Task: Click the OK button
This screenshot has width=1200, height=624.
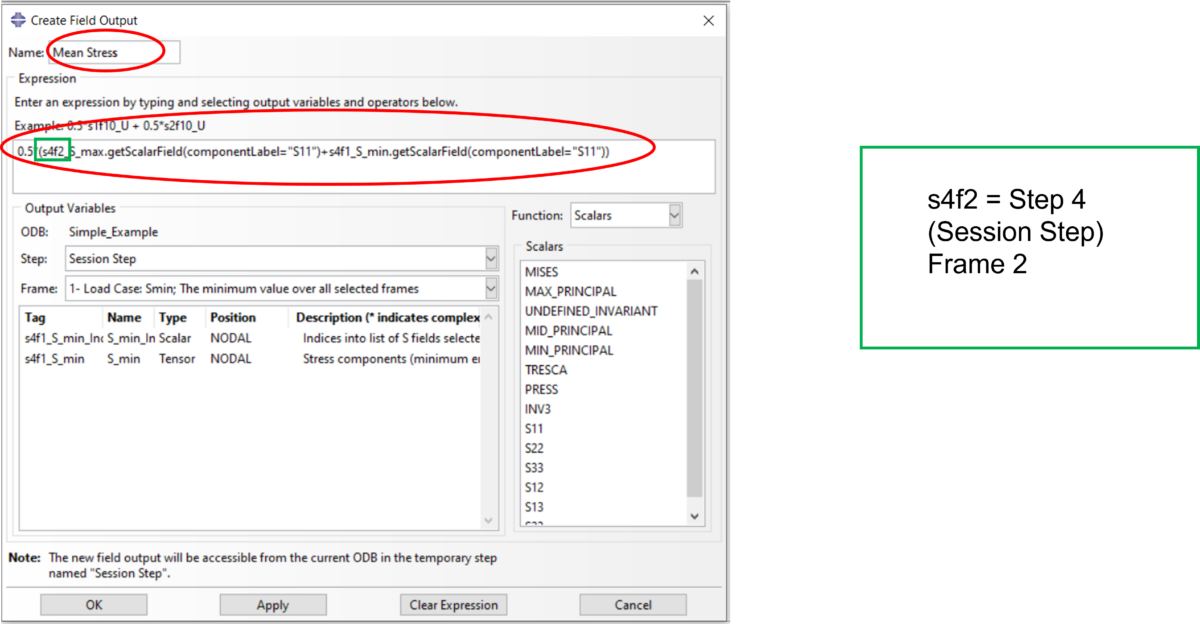Action: (x=93, y=604)
